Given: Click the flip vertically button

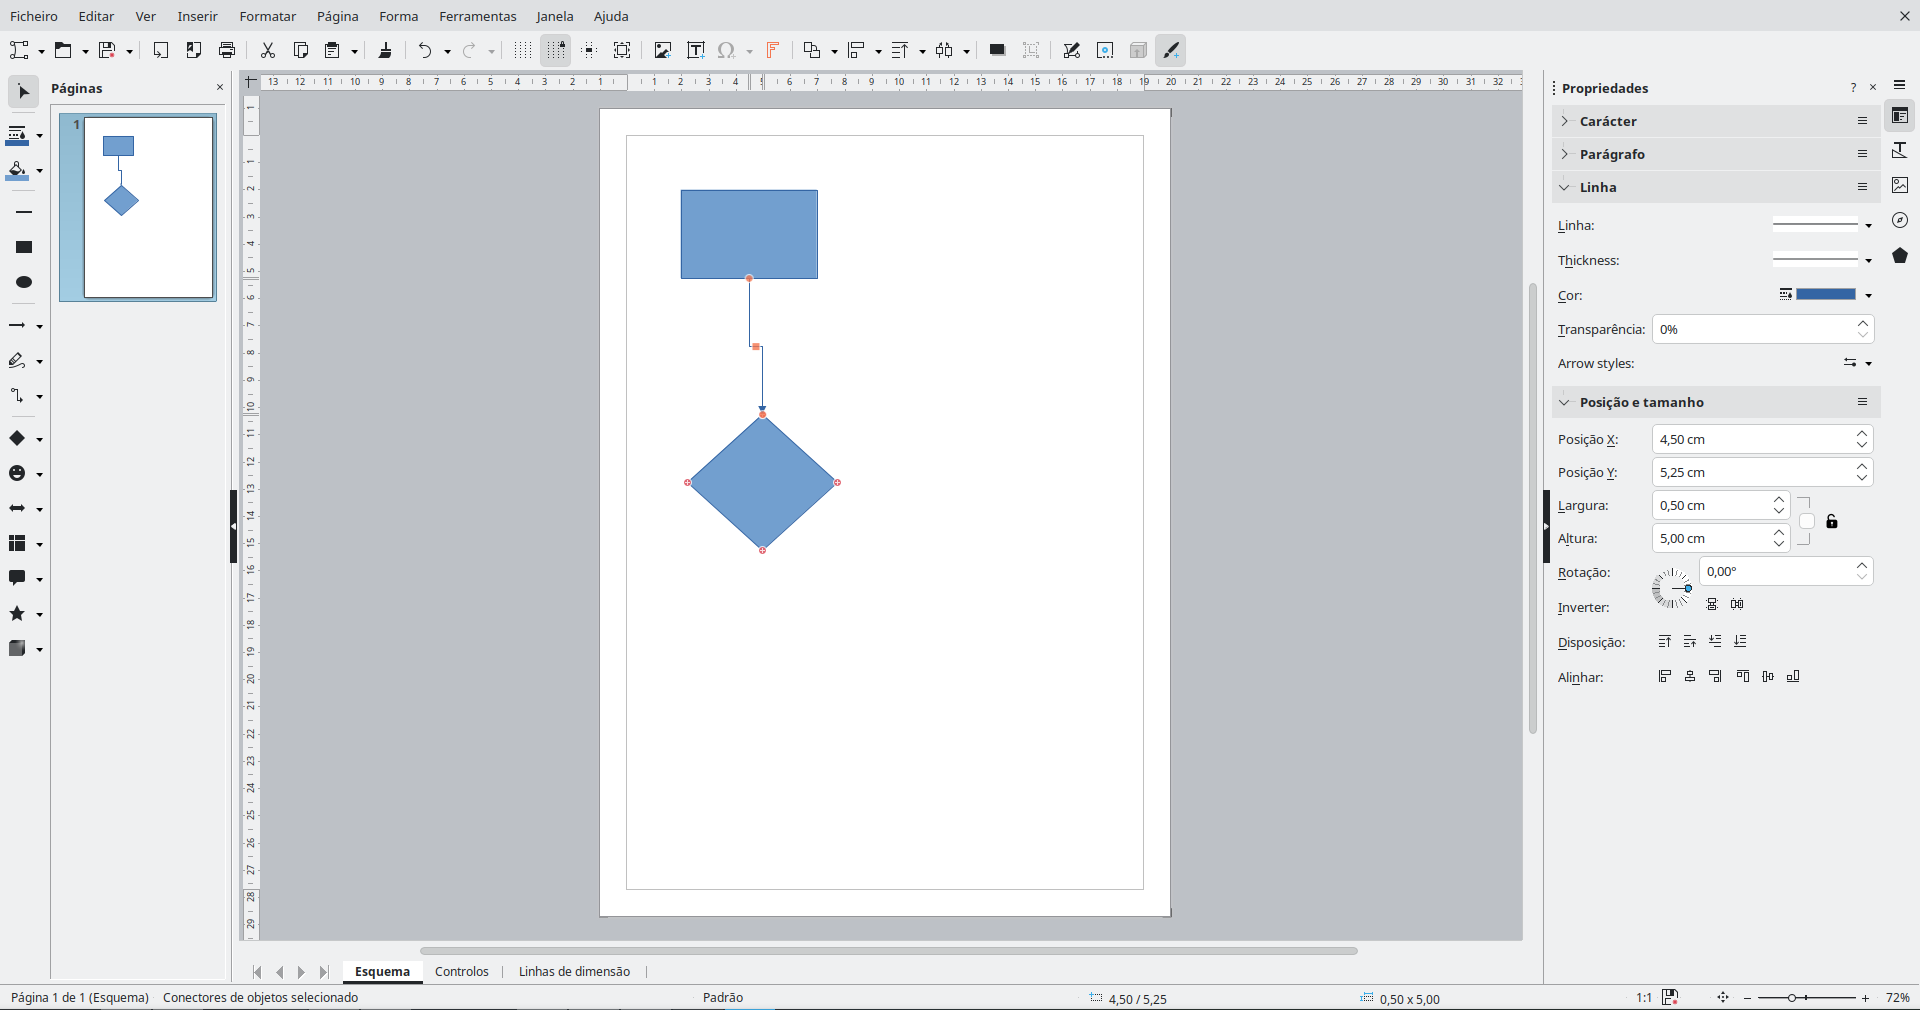Looking at the screenshot, I should (x=1712, y=604).
